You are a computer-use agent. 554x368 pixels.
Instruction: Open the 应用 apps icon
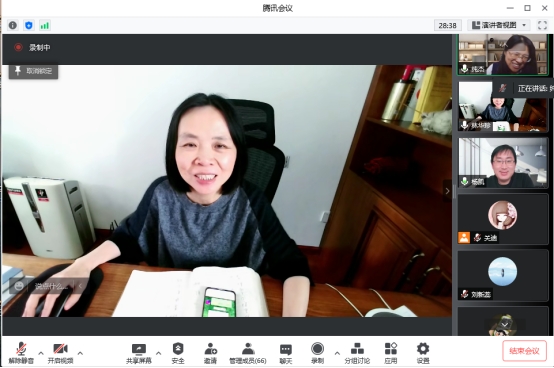click(x=391, y=353)
